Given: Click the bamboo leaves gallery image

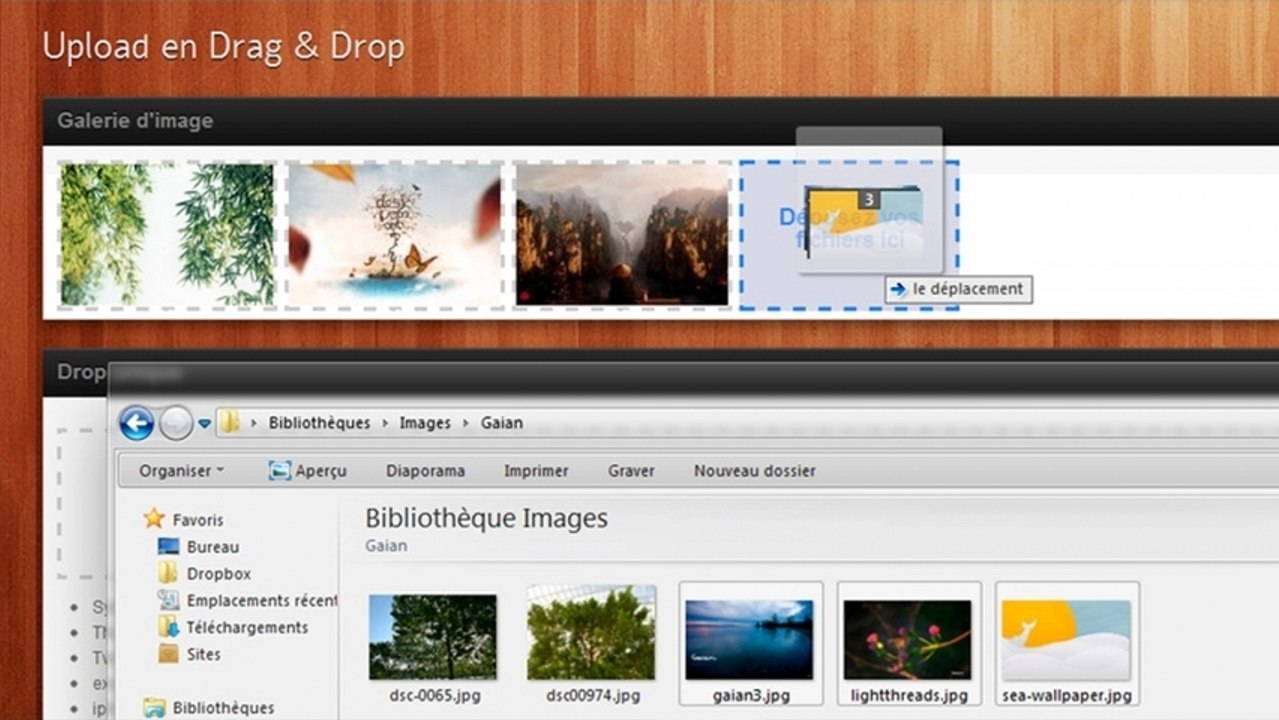Looking at the screenshot, I should pos(166,235).
